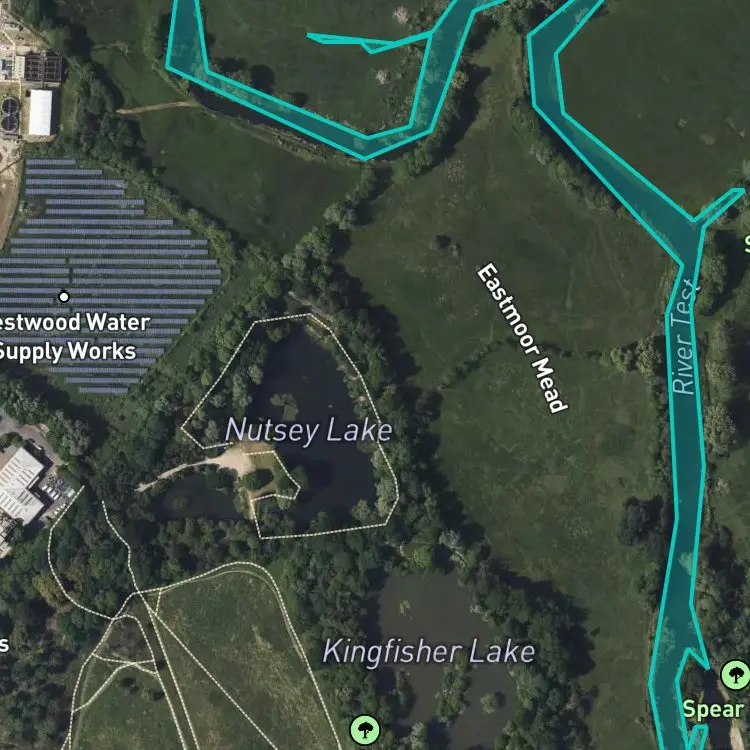
Task: Click the circular treatment tanks at waterworks
Action: [x=10, y=115]
